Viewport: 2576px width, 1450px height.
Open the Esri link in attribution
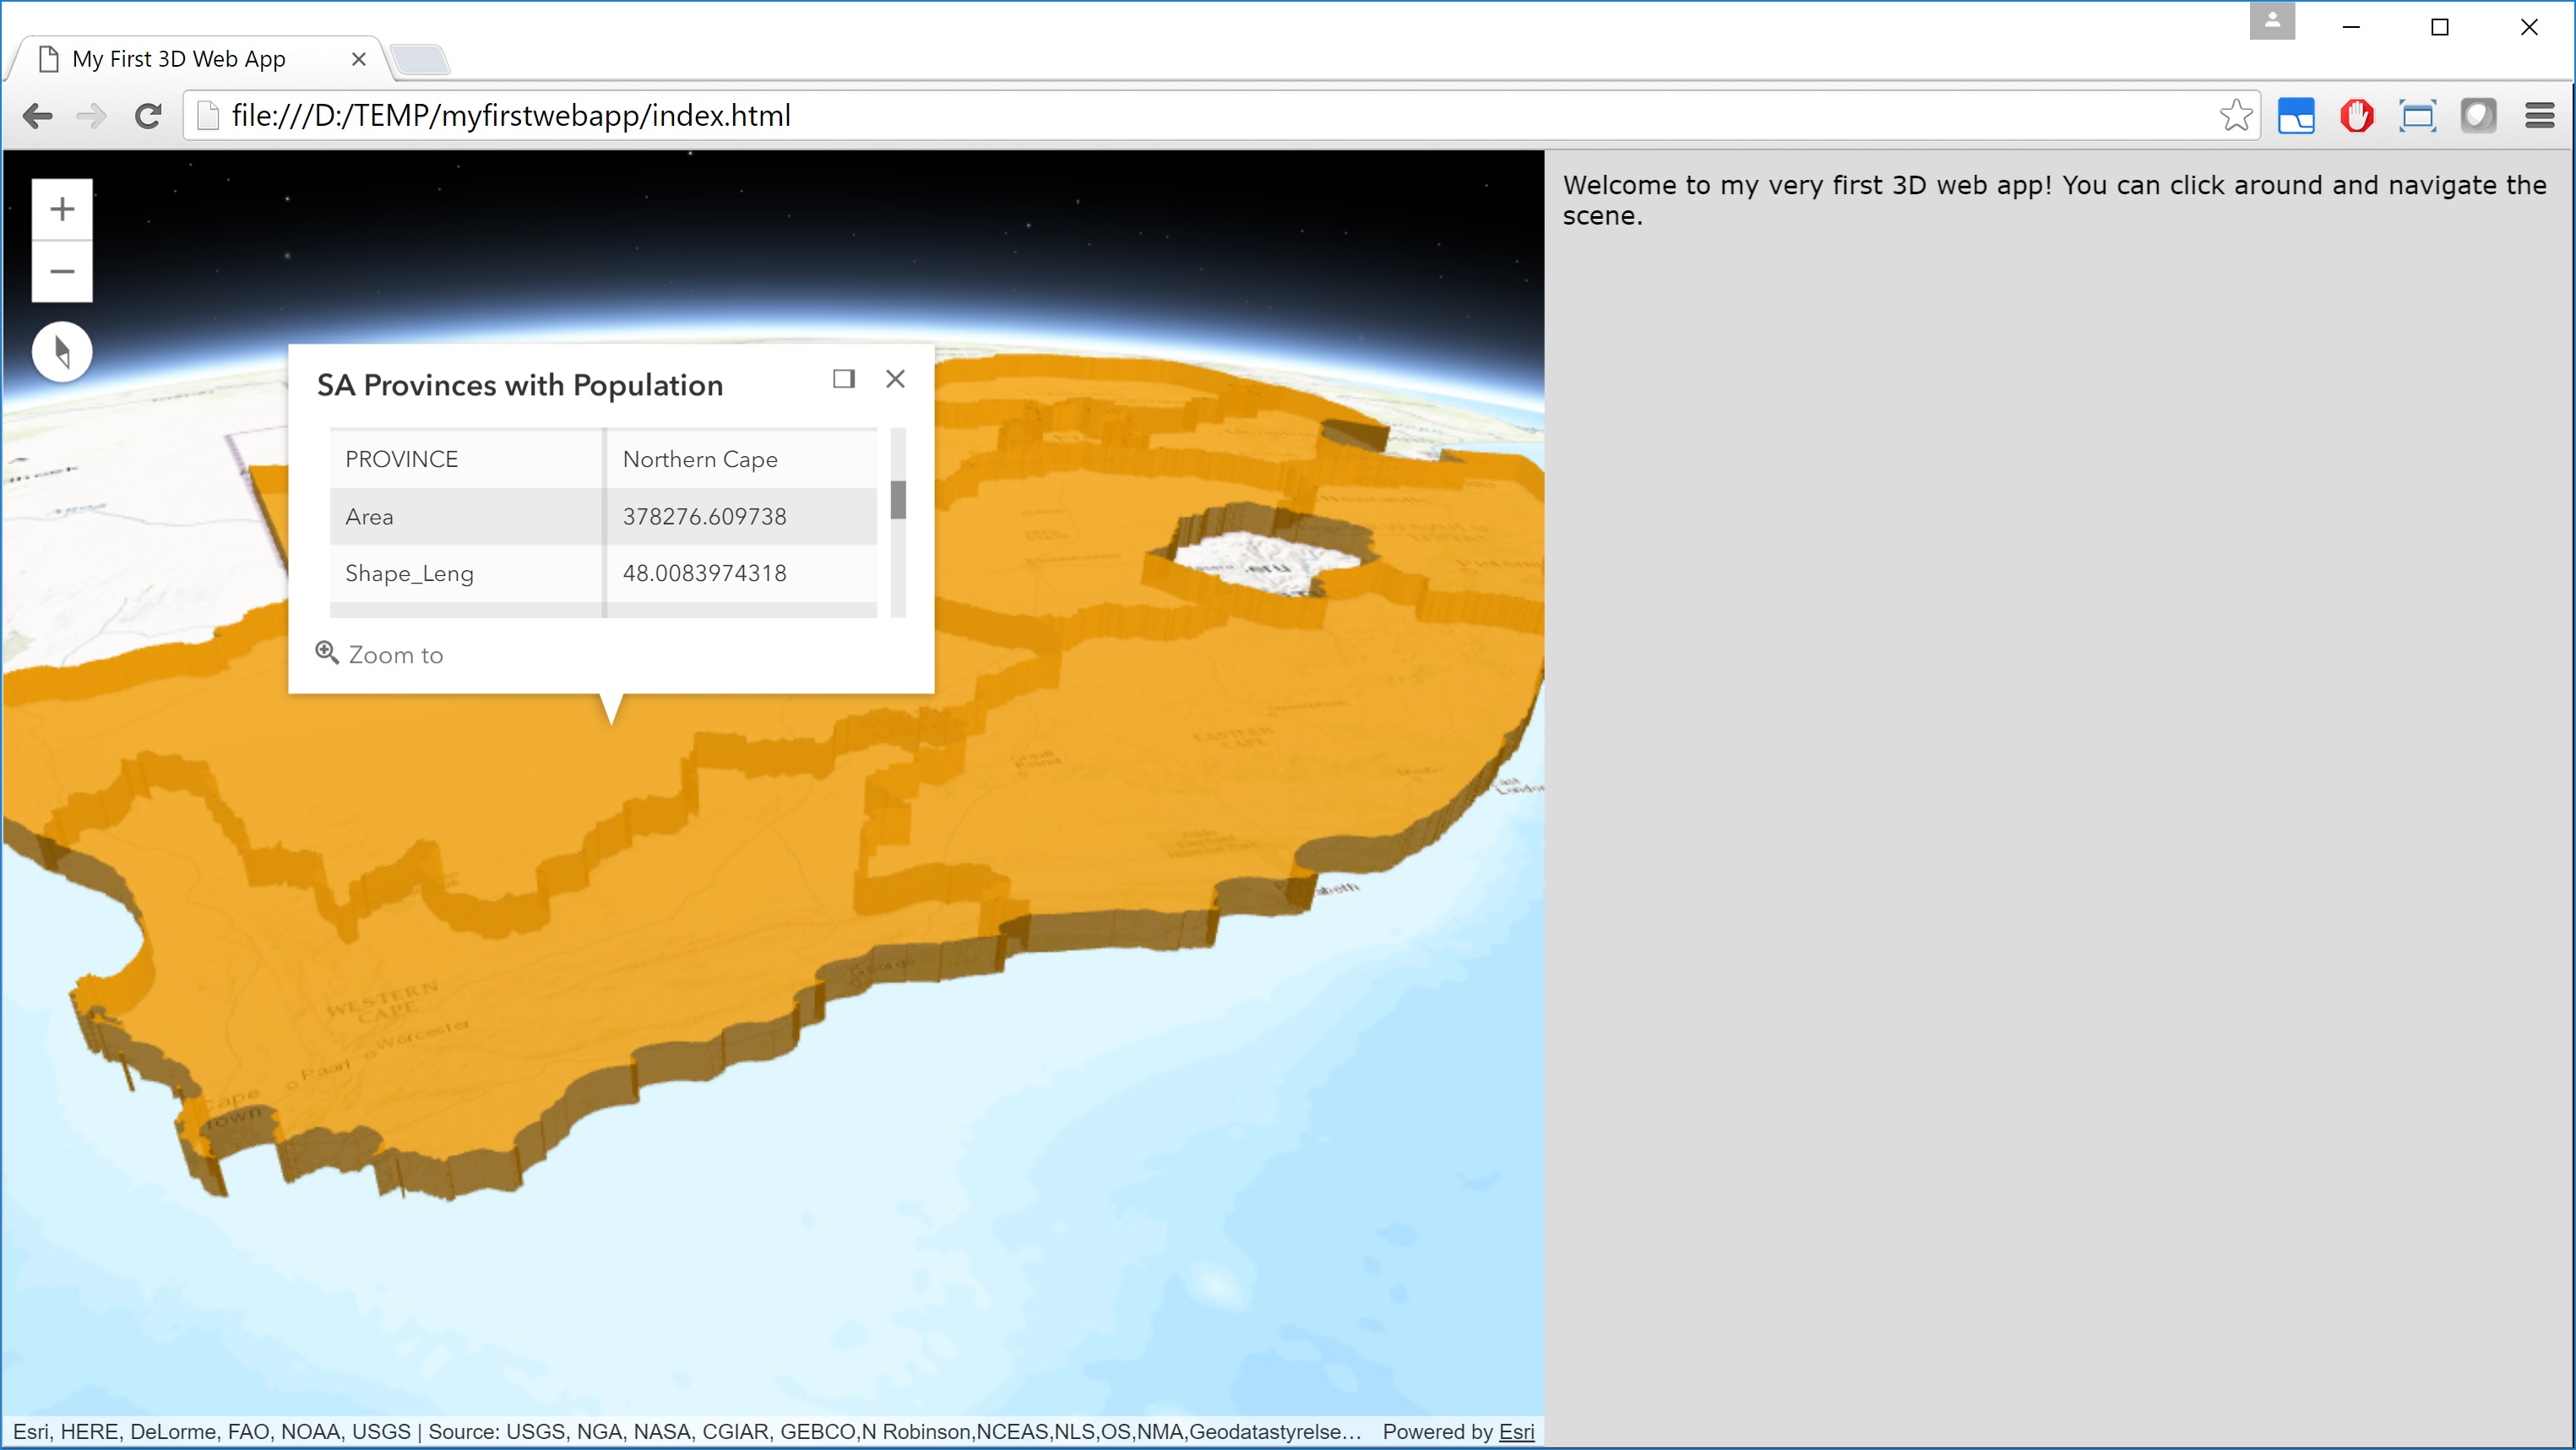point(1516,1432)
